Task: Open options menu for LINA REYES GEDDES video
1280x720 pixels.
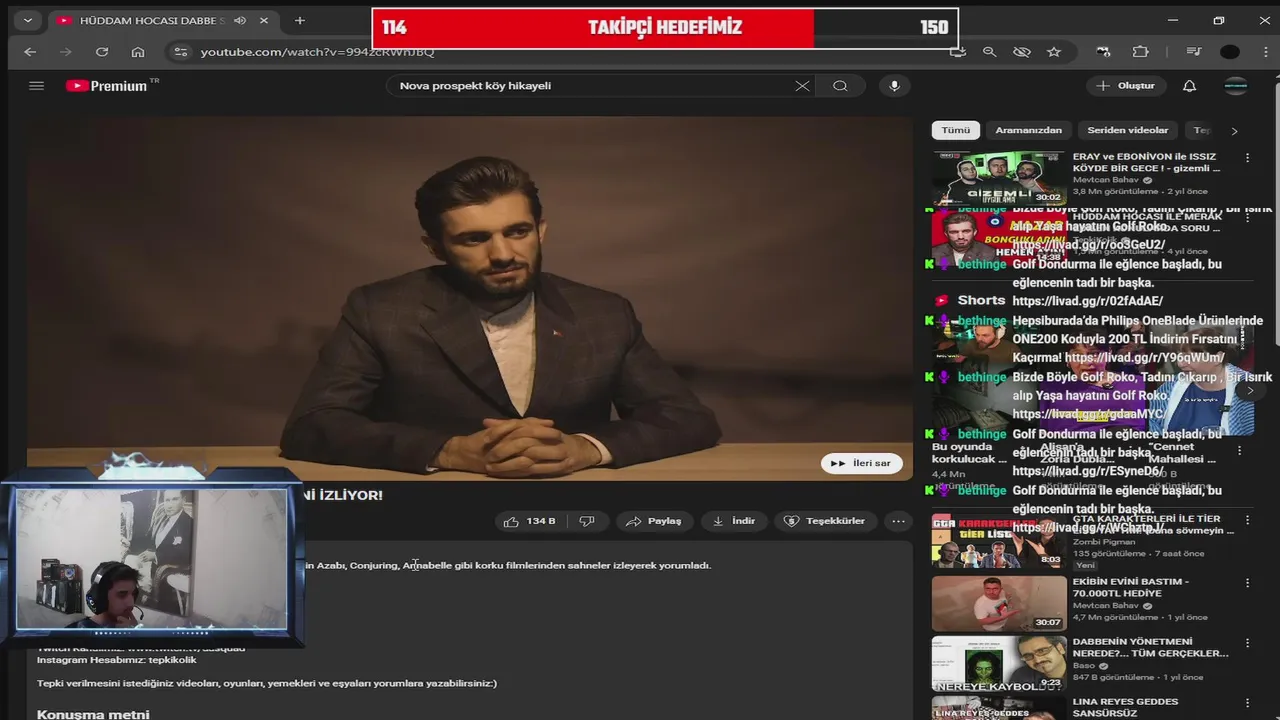Action: [x=1247, y=703]
